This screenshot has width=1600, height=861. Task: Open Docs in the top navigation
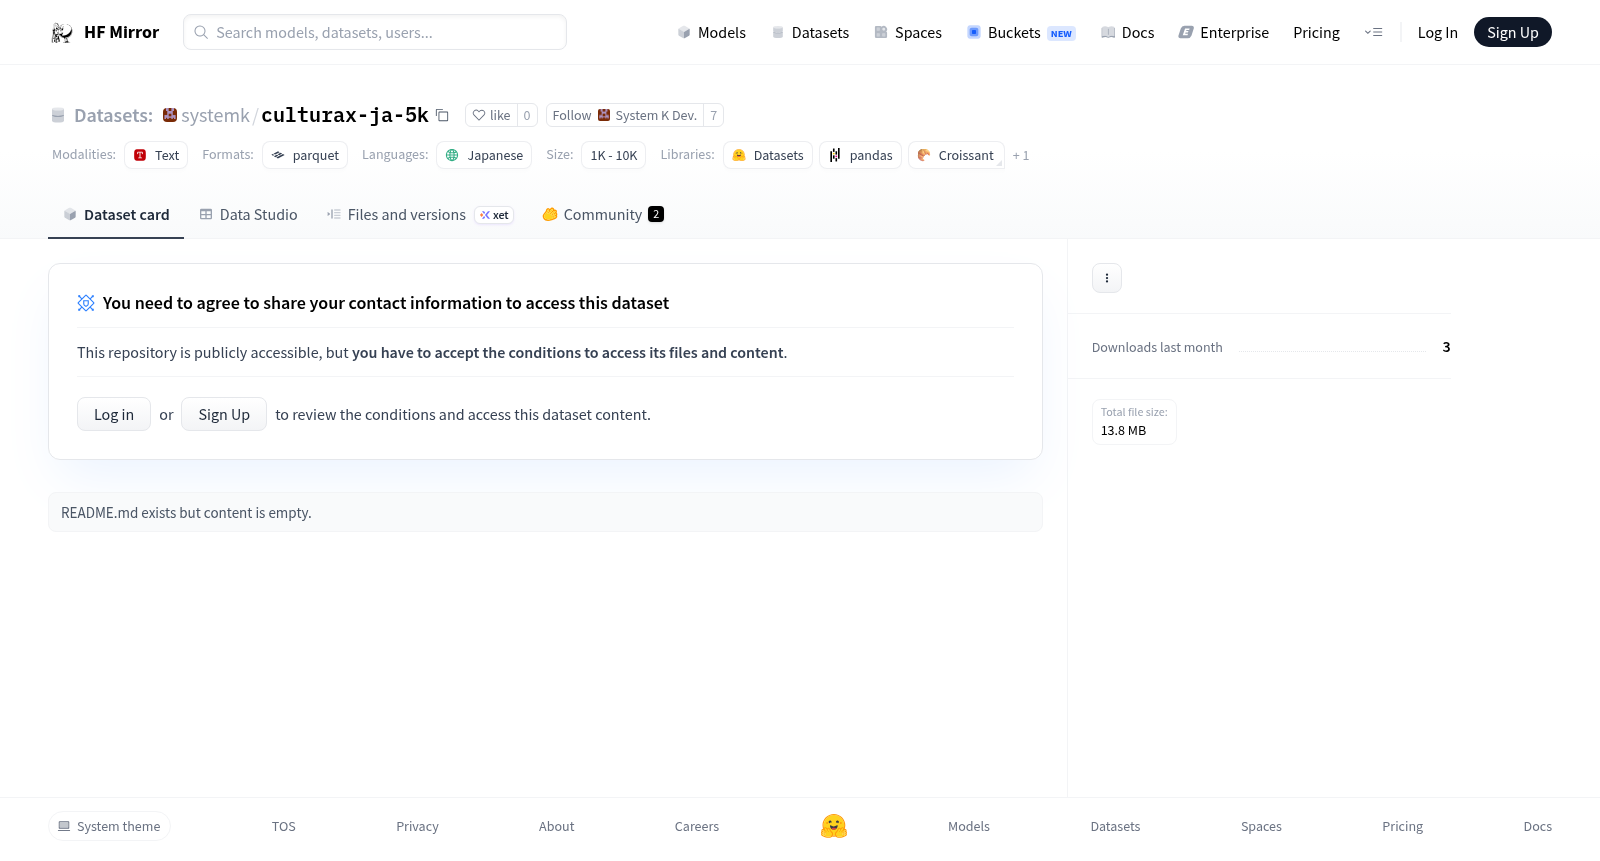(x=1127, y=32)
